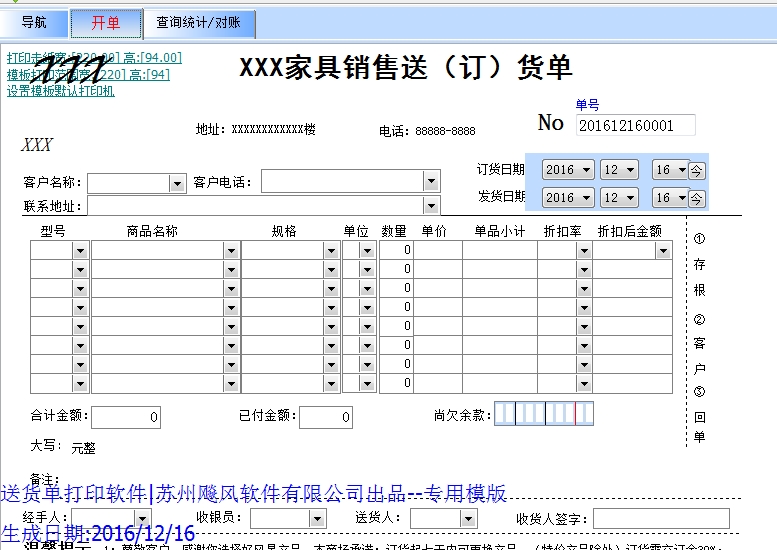Click the 单号 order number field
Image resolution: width=777 pixels, height=550 pixels.
click(635, 125)
